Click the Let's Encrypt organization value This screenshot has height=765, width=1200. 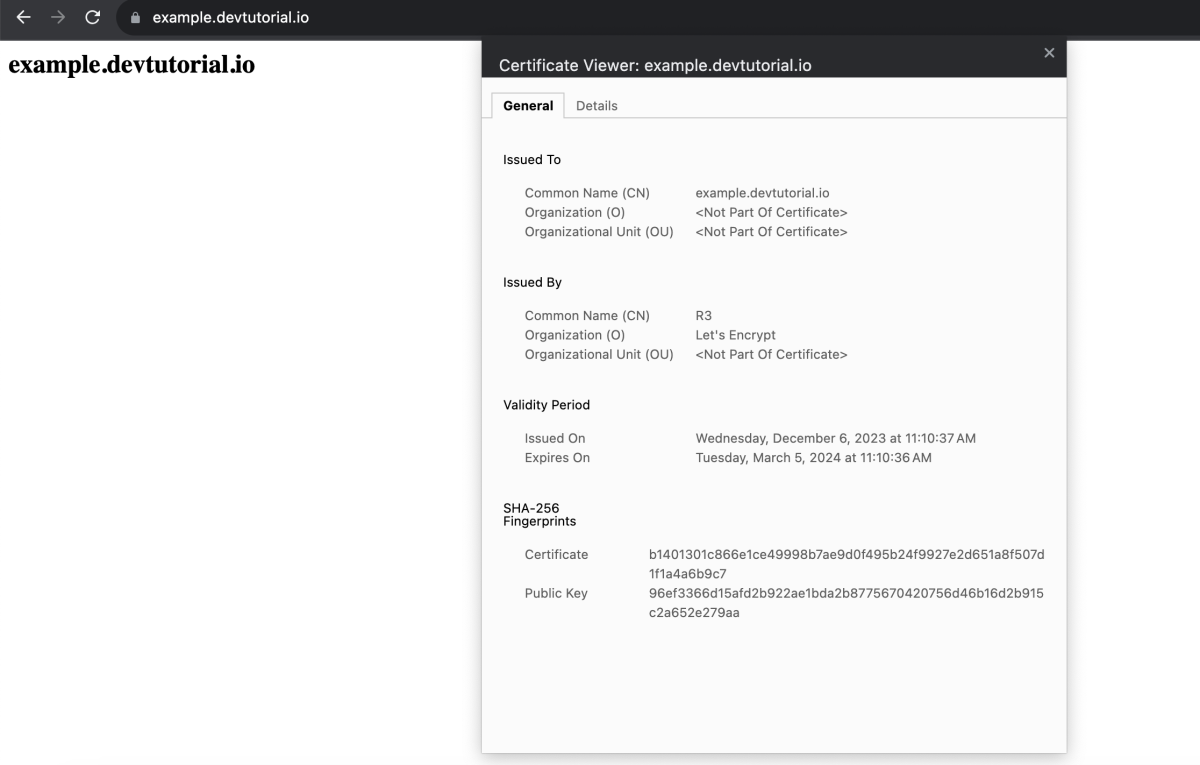click(735, 335)
